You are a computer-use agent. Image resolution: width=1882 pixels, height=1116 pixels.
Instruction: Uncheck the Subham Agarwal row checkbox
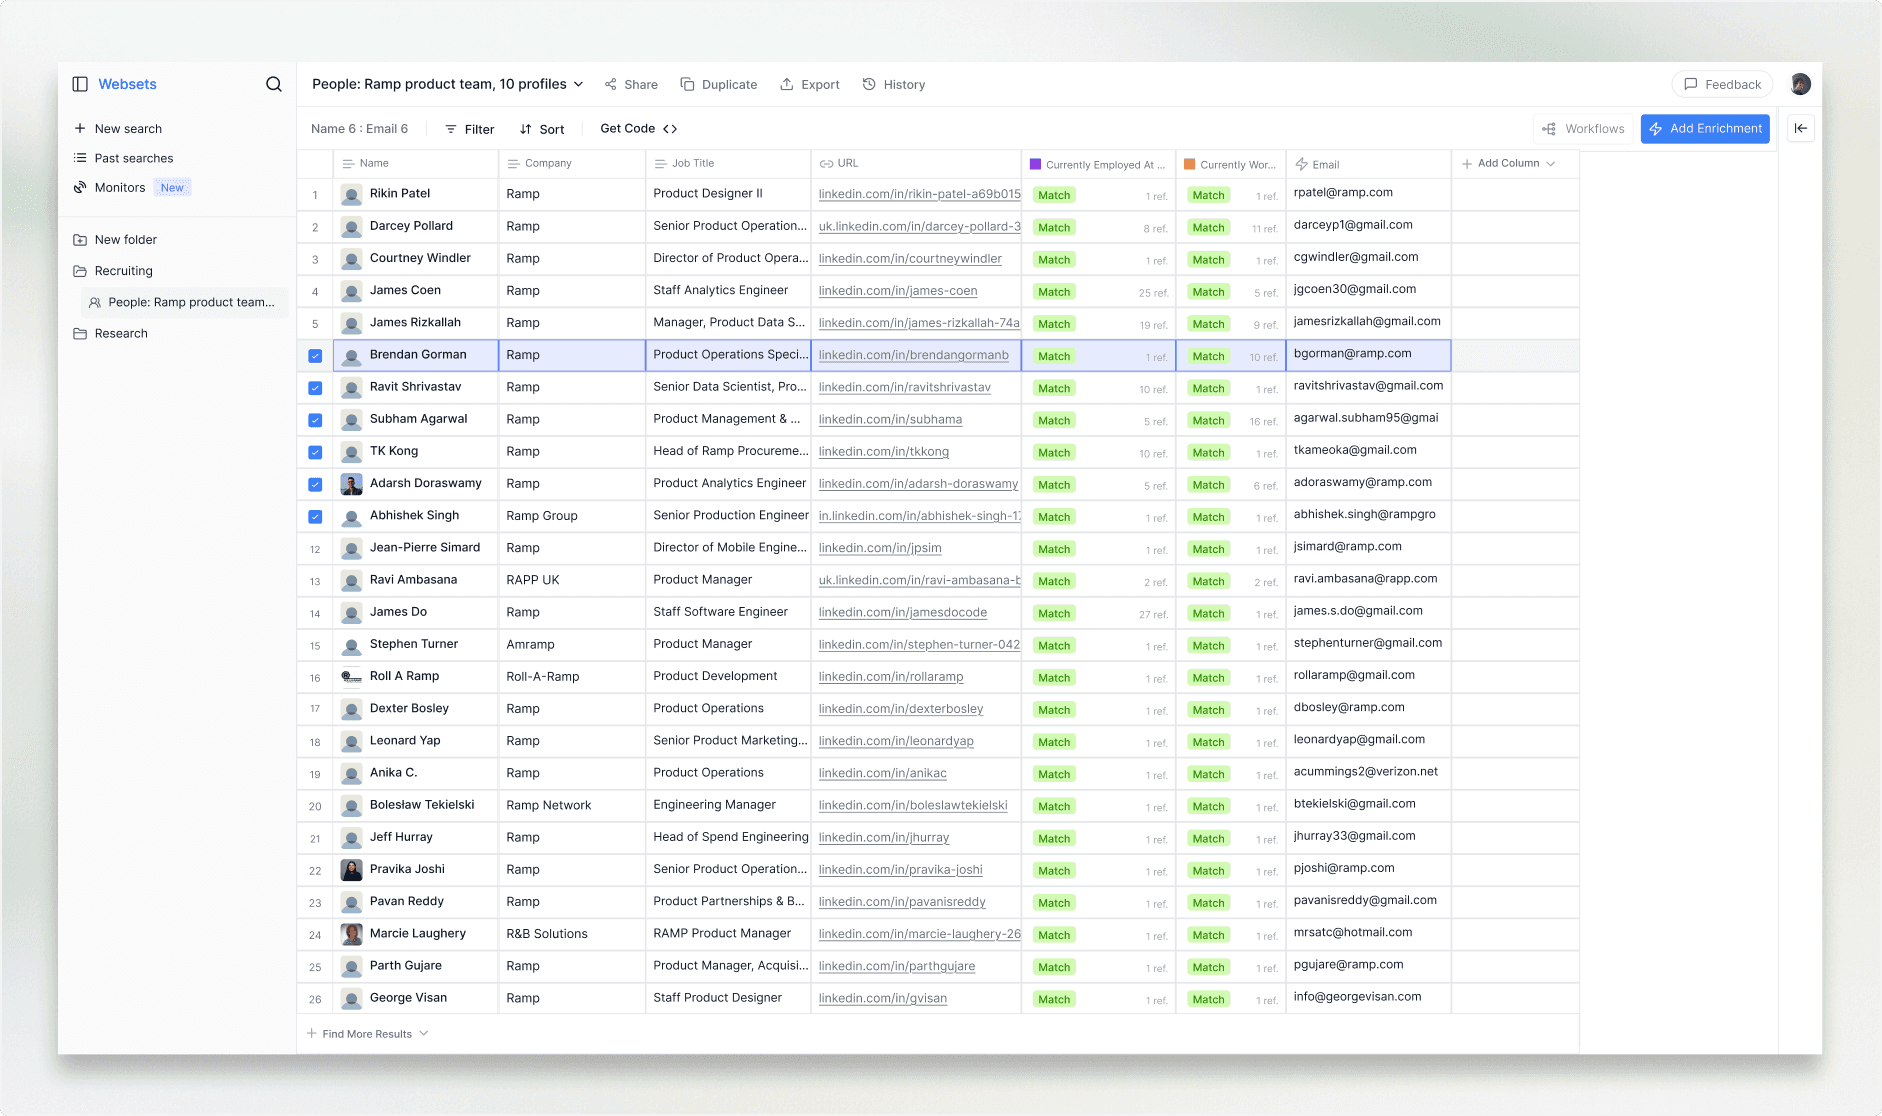pyautogui.click(x=315, y=420)
